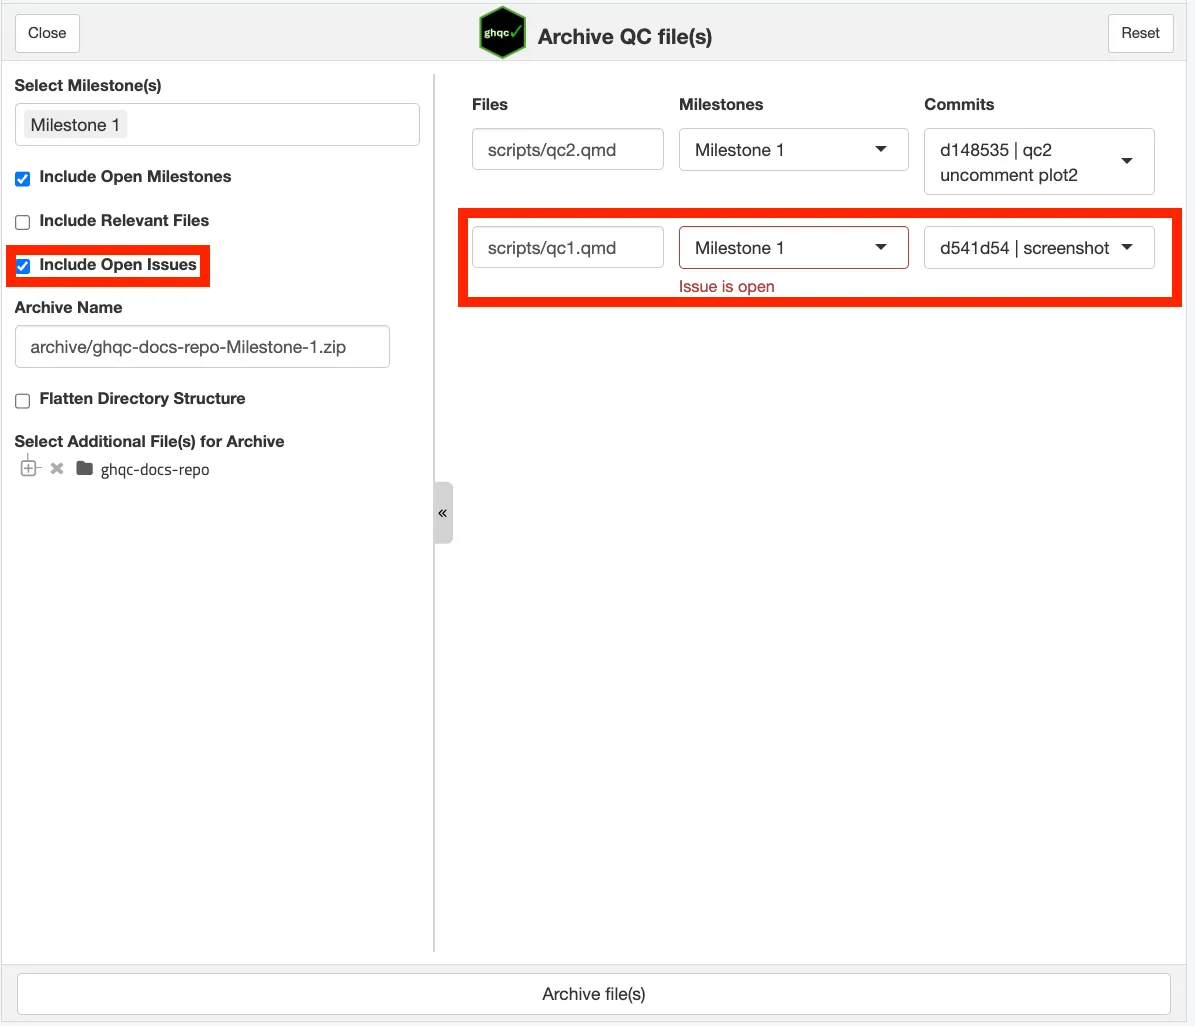Click the Archive file(s) button

(x=594, y=994)
